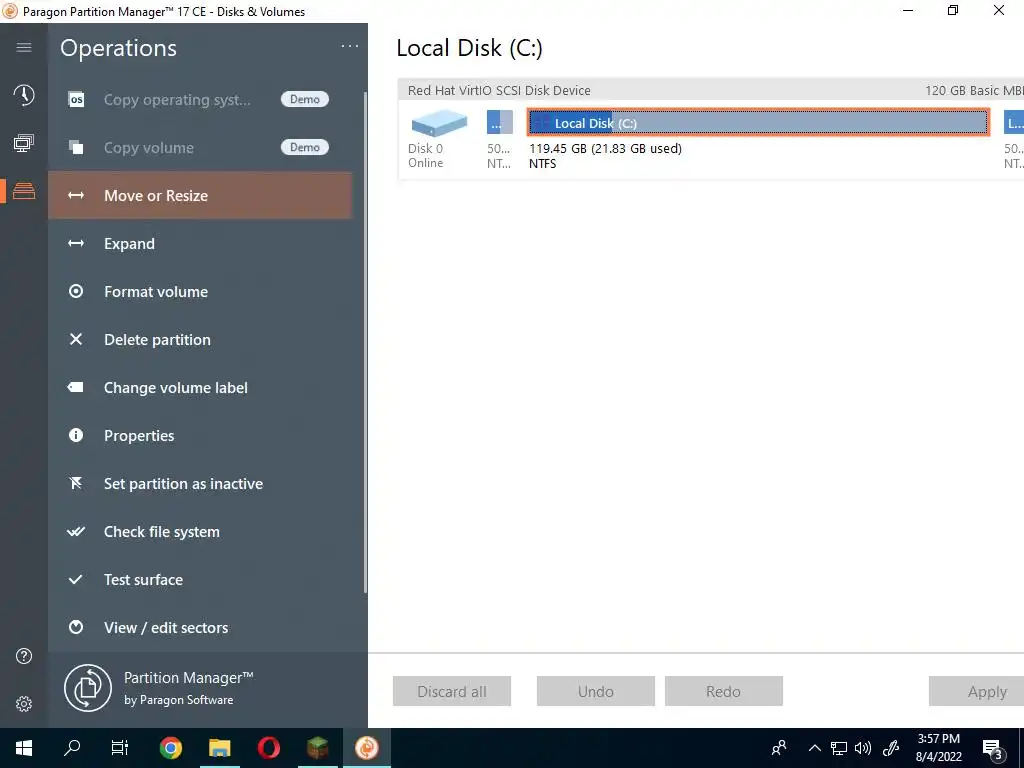Select Copy volume operation

[200, 148]
